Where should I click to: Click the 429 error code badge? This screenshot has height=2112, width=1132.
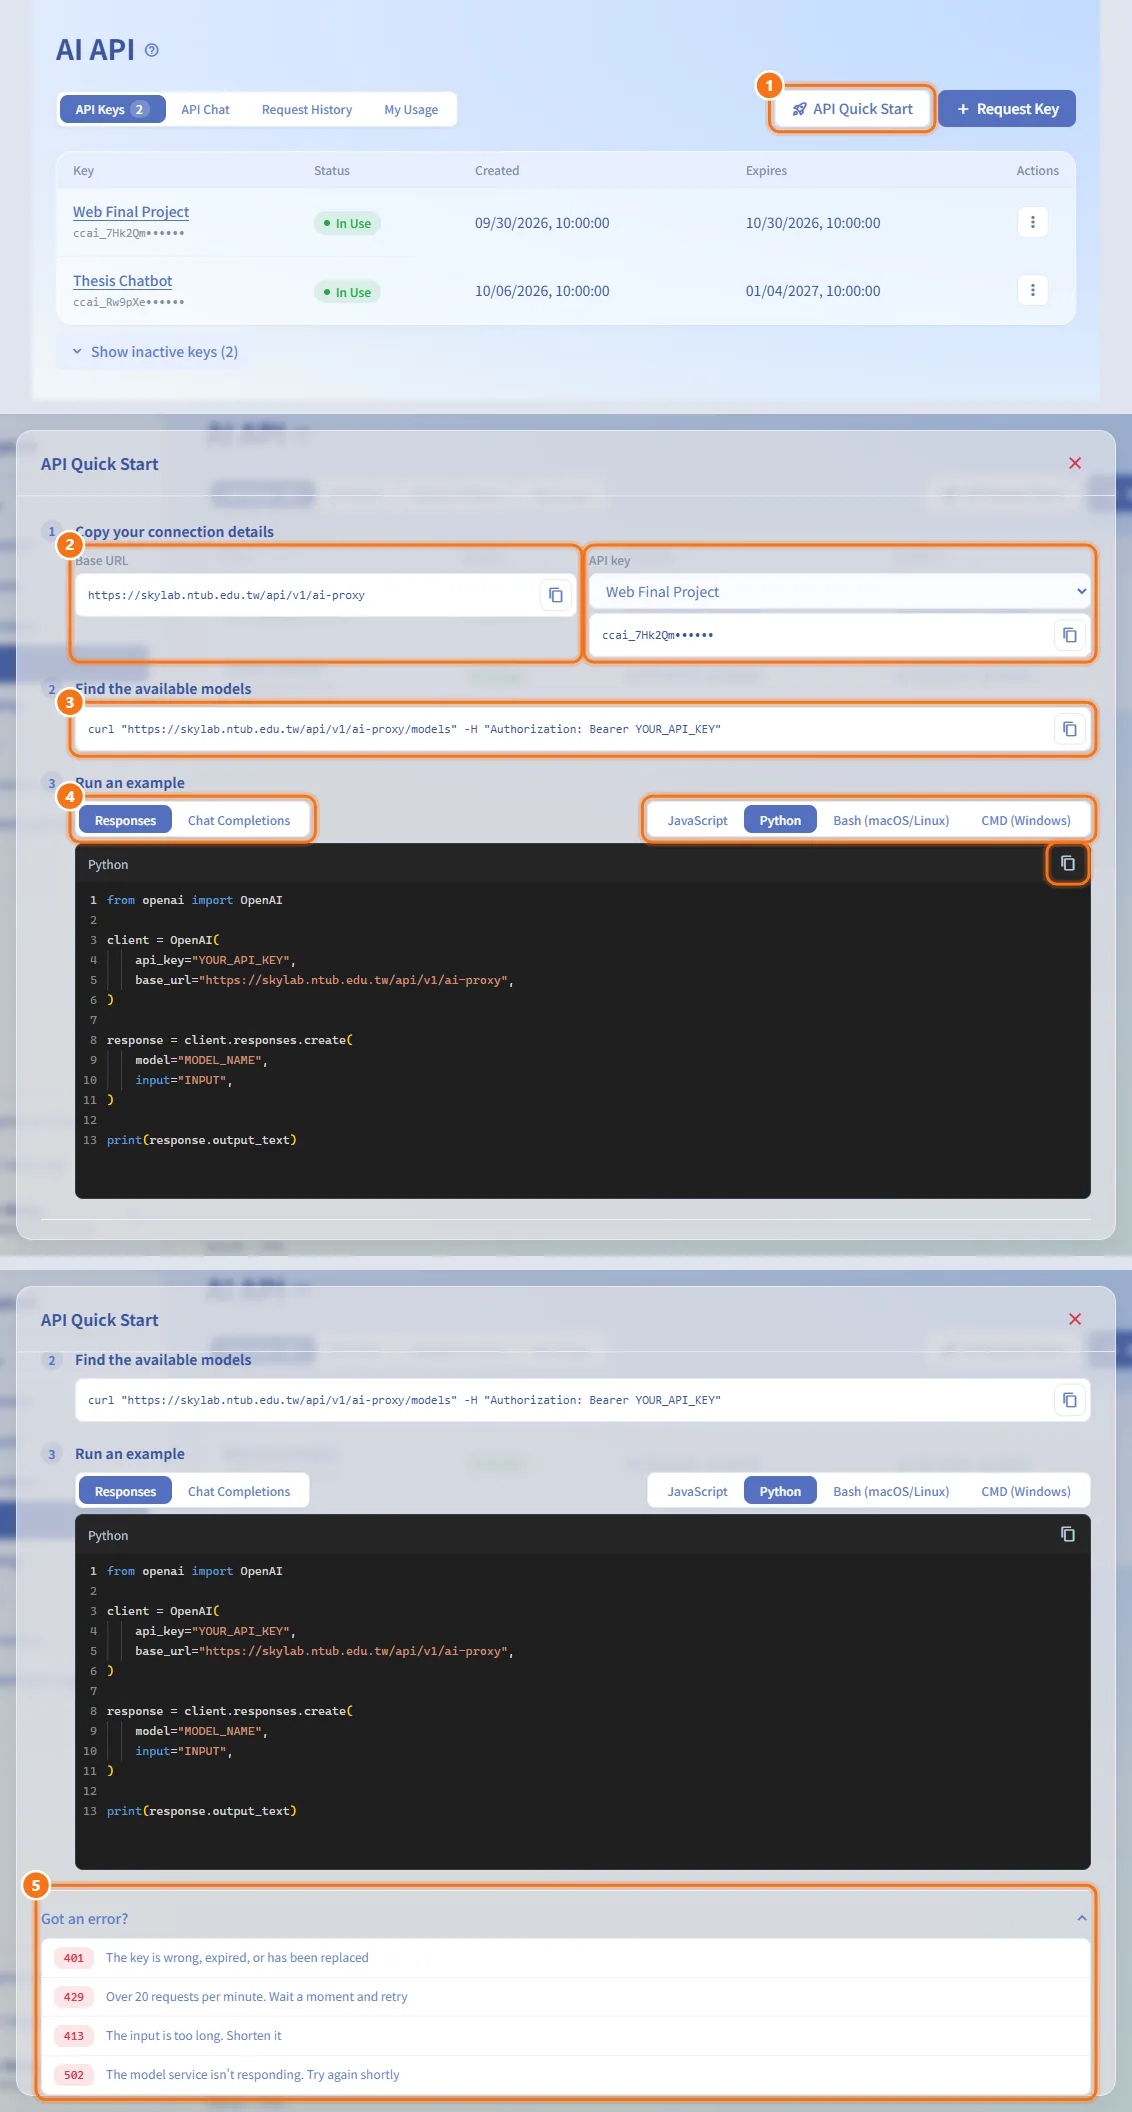pos(74,1997)
